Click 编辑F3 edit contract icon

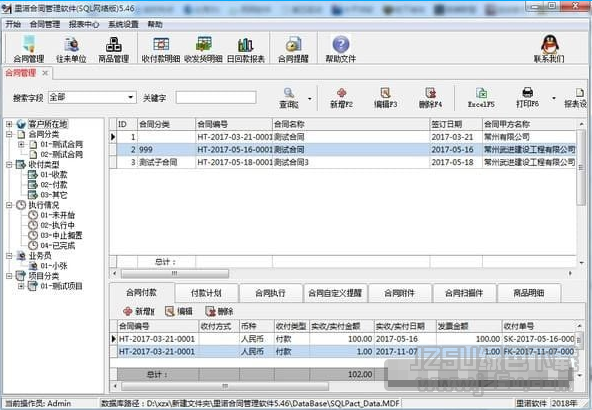coord(385,98)
